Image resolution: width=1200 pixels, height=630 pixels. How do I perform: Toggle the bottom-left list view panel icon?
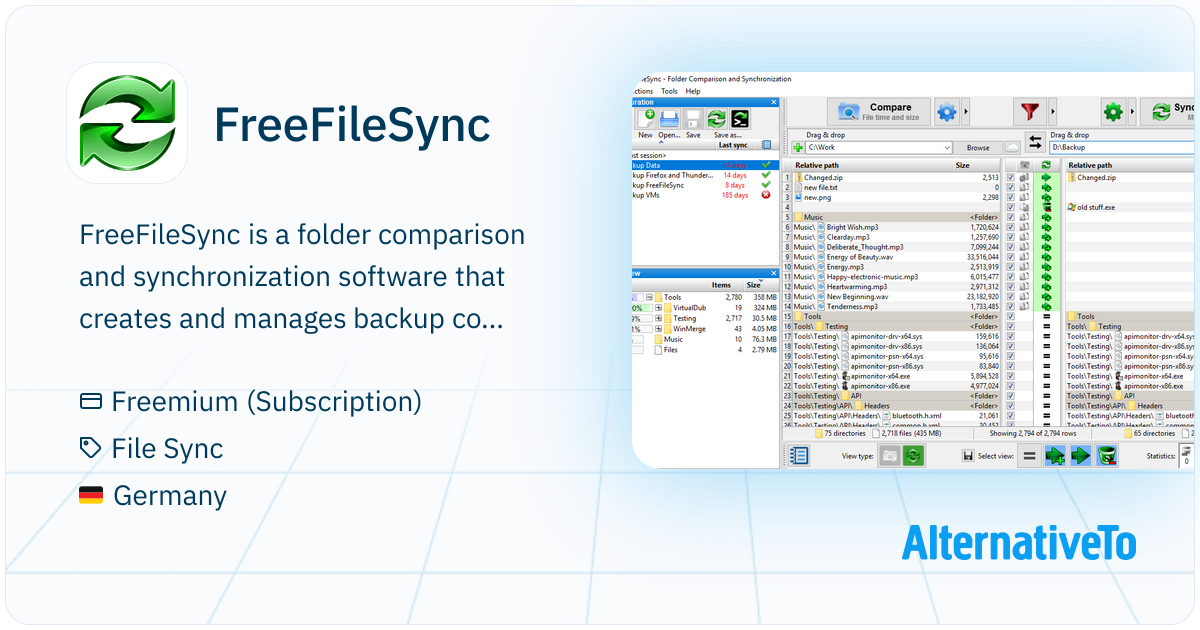799,456
